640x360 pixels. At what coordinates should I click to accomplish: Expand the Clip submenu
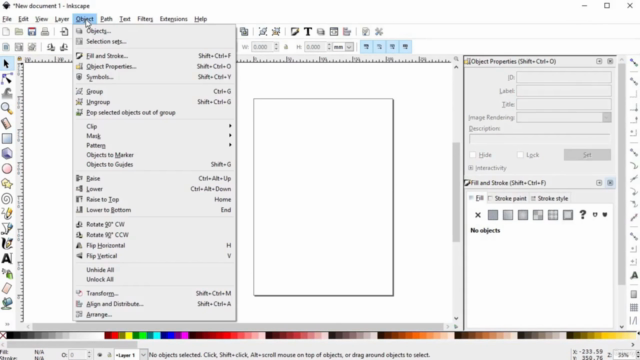[154, 126]
